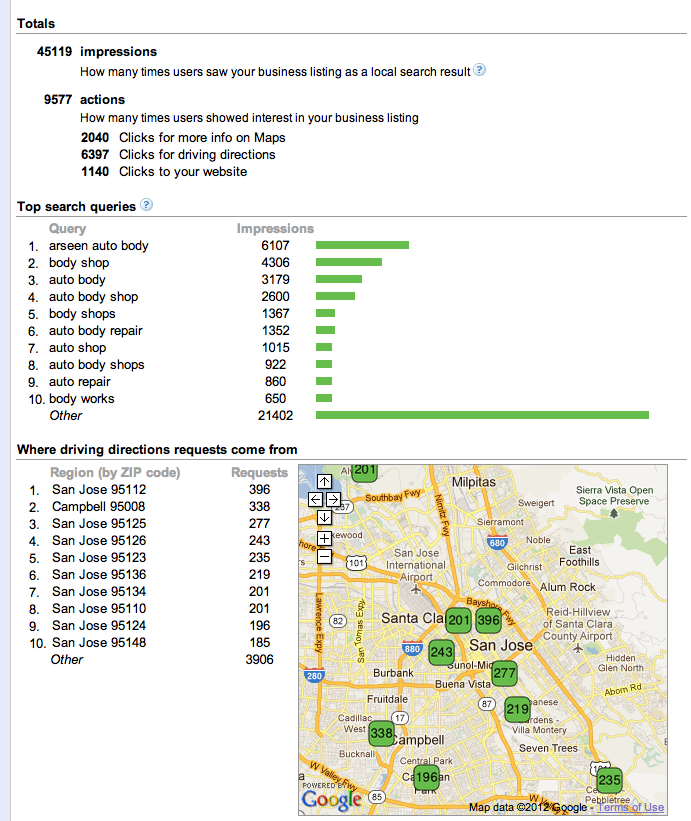
Task: Select region 'Campbell 95008'
Action: pos(98,506)
